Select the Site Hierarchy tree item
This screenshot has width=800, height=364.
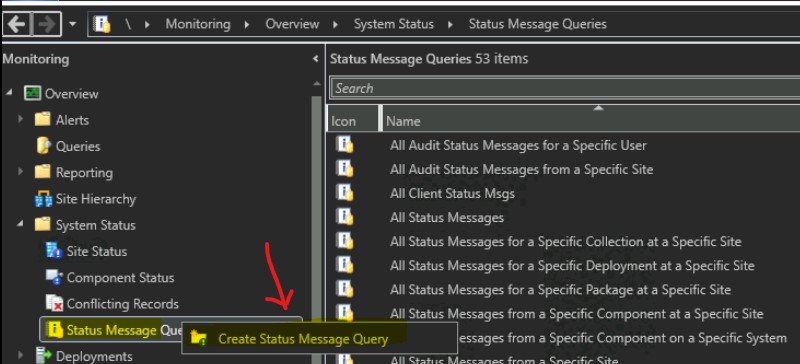pos(96,199)
